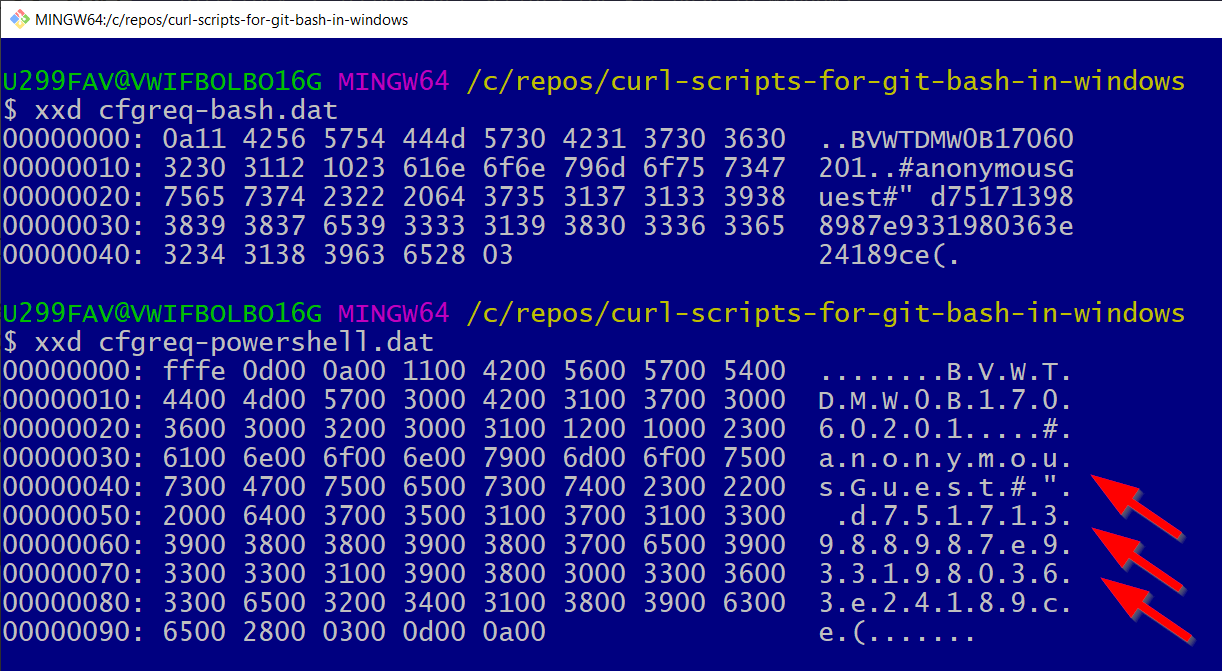Click the ASCII text '3.e.2.4.1.8.9.c.'
1222x671 pixels.
point(946,606)
